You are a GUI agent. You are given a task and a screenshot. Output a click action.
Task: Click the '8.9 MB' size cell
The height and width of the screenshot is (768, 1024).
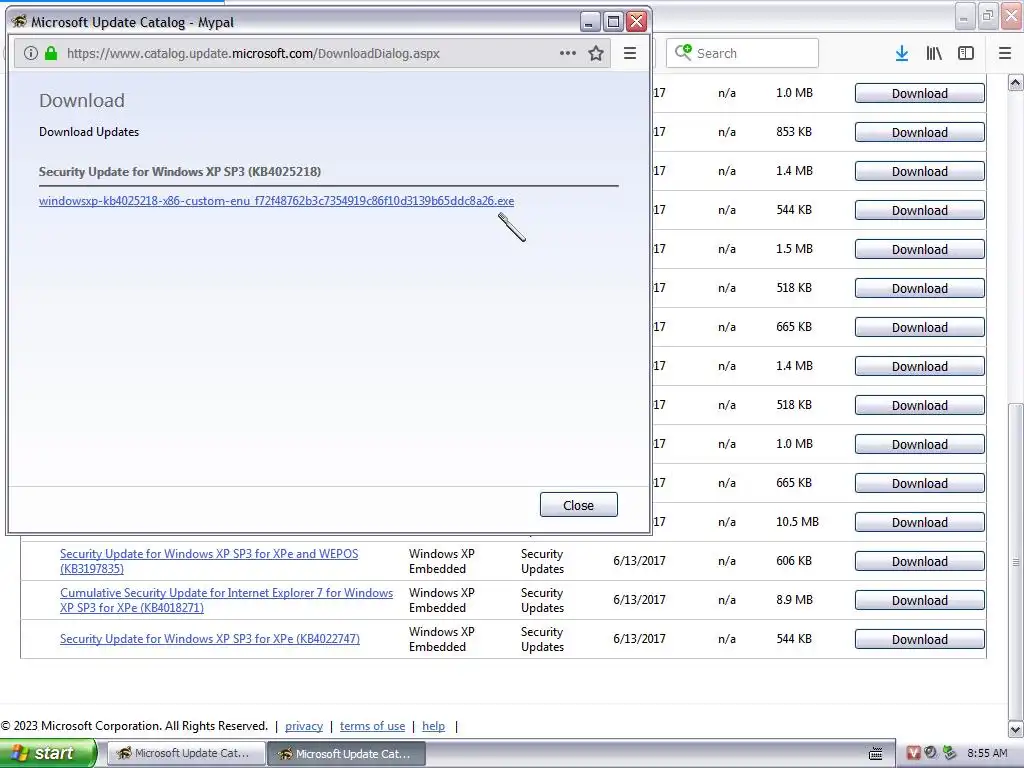click(x=794, y=600)
